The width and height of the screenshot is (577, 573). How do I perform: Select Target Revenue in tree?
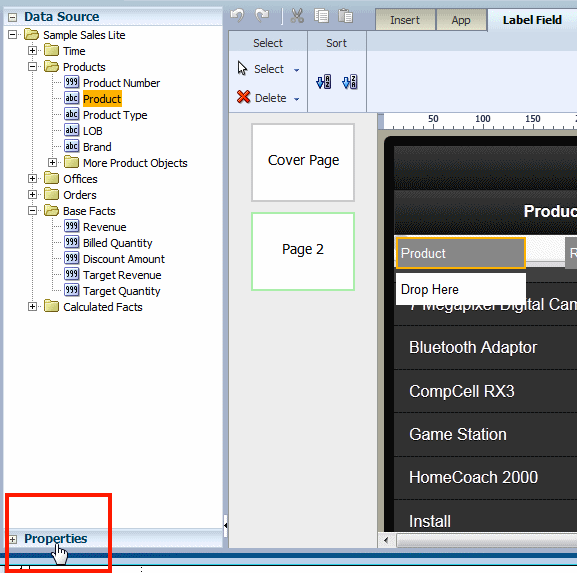point(122,275)
